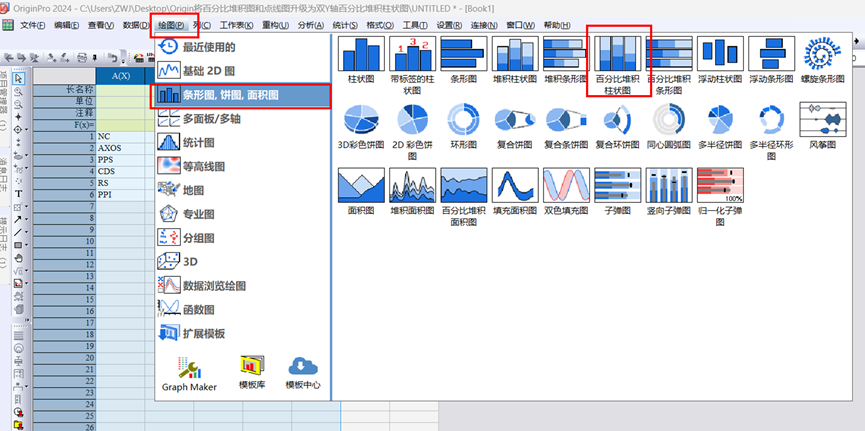Select the 多半径饼图 multi-radius pie
The height and width of the screenshot is (431, 865).
pyautogui.click(x=720, y=126)
